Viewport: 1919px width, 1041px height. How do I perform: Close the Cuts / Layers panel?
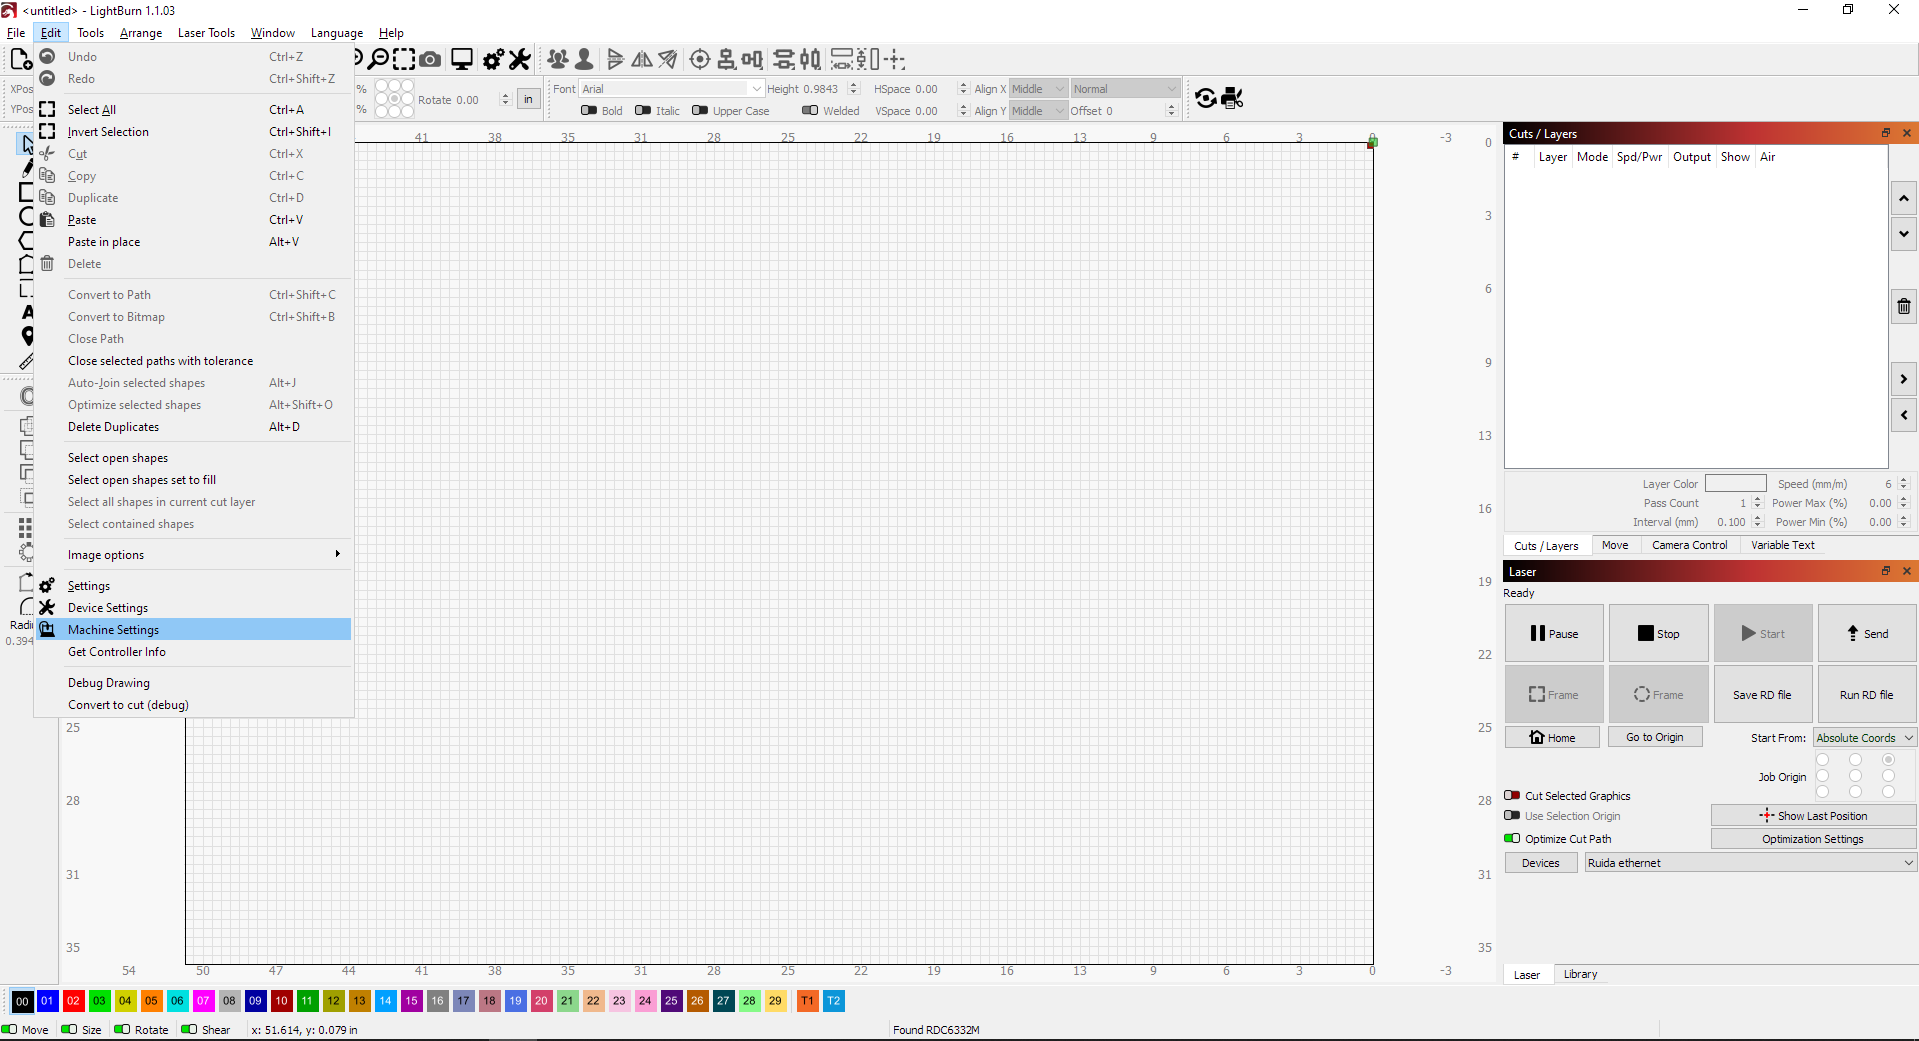1907,133
